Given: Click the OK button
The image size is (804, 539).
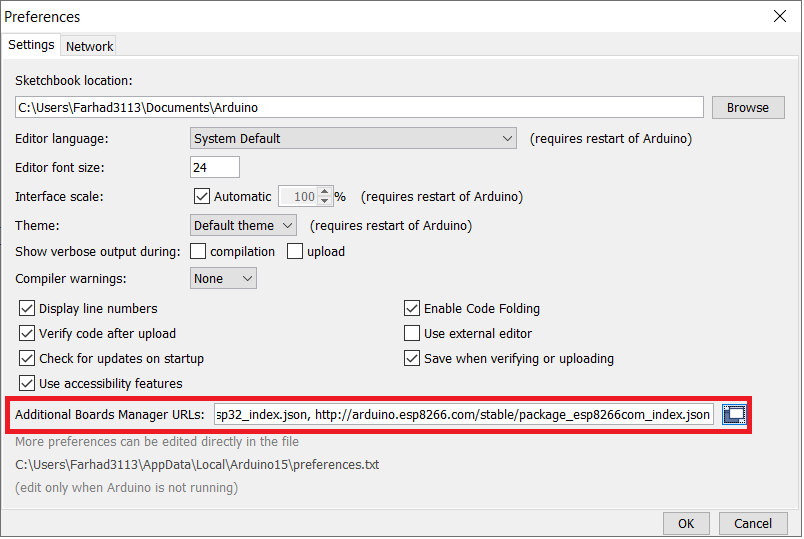Looking at the screenshot, I should (686, 523).
